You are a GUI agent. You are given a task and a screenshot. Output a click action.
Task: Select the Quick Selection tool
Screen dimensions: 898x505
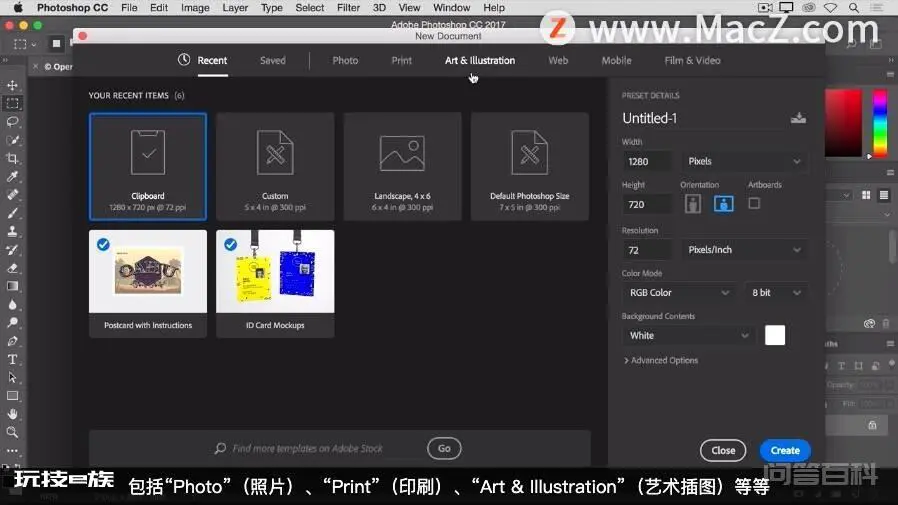12,140
